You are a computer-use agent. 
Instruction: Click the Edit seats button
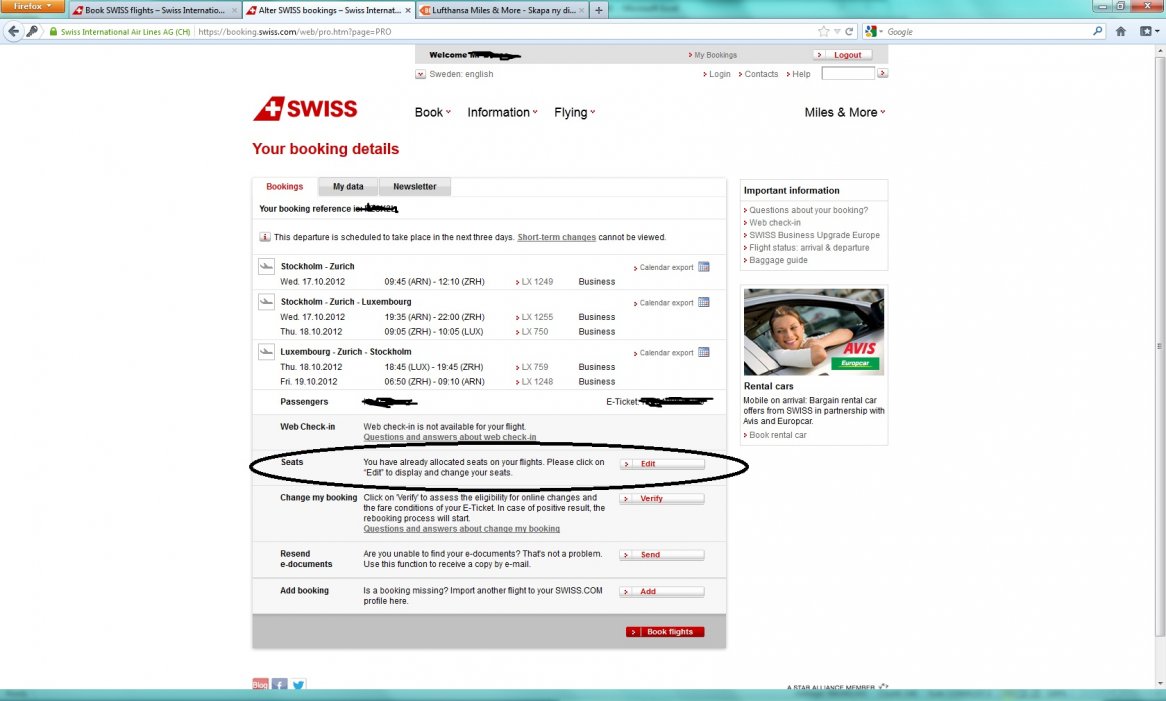pos(661,464)
